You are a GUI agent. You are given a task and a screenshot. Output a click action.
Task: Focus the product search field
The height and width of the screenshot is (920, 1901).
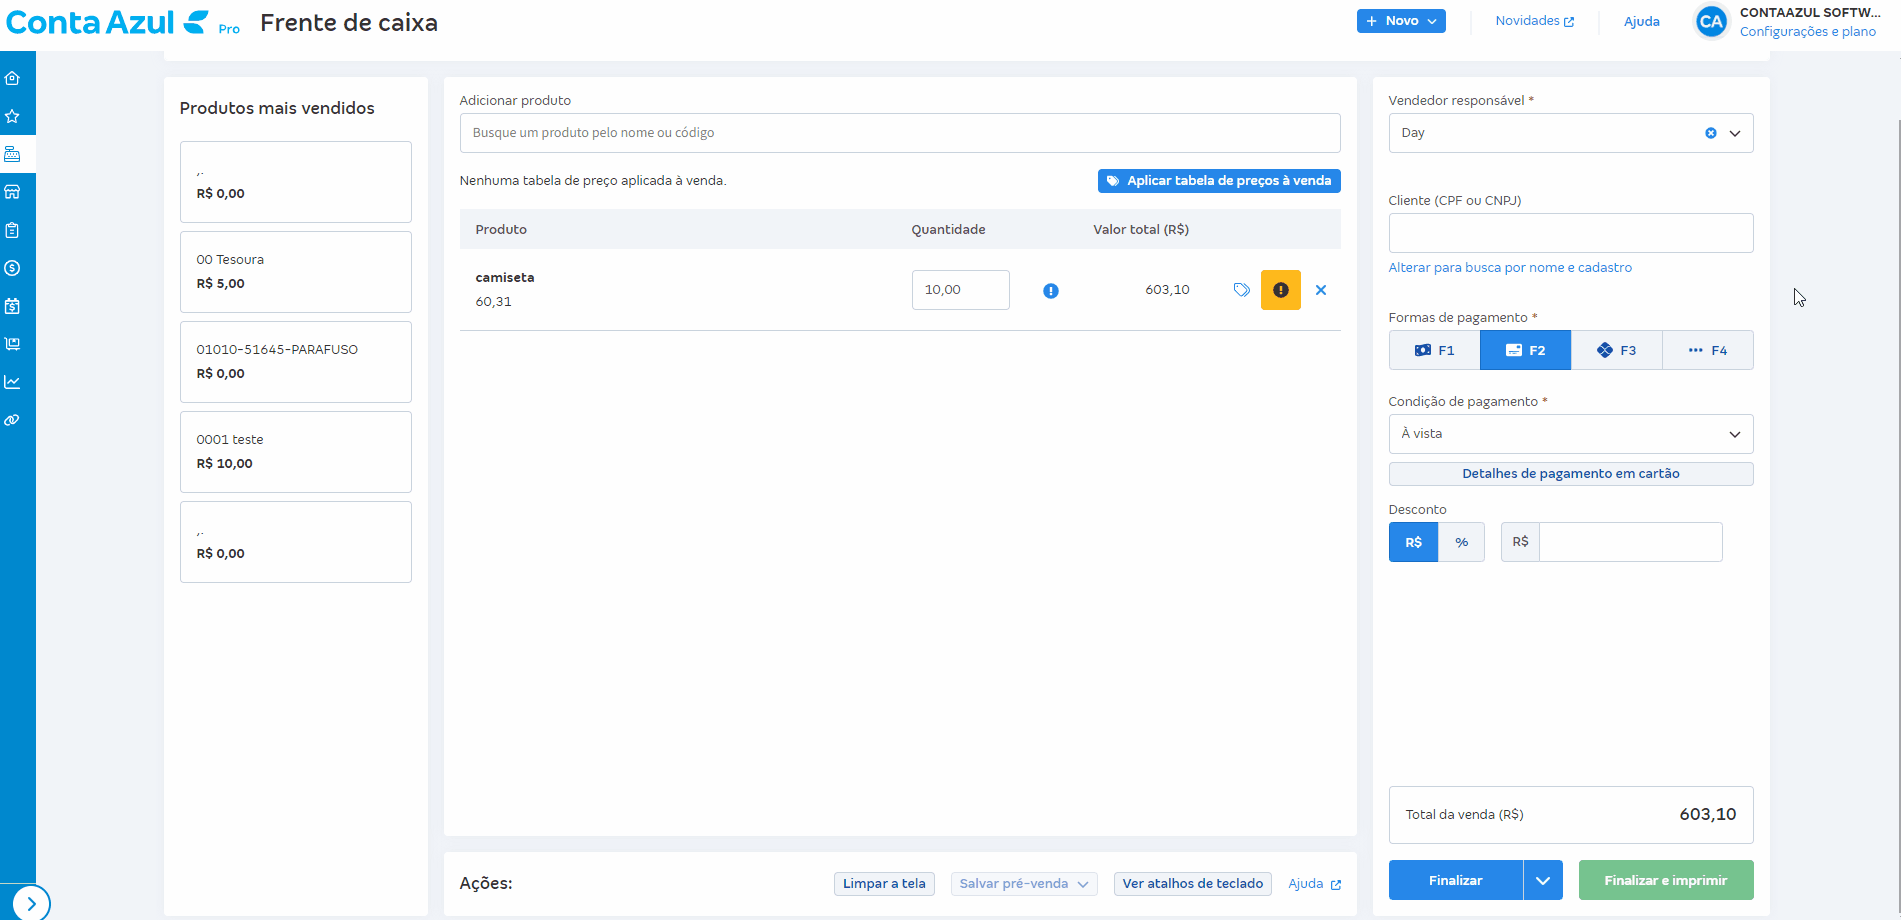(x=900, y=133)
